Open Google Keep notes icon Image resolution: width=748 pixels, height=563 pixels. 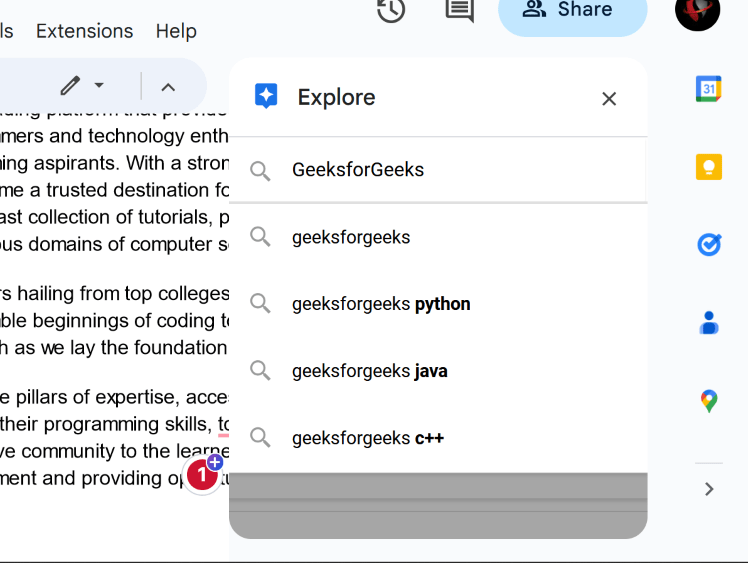[709, 166]
